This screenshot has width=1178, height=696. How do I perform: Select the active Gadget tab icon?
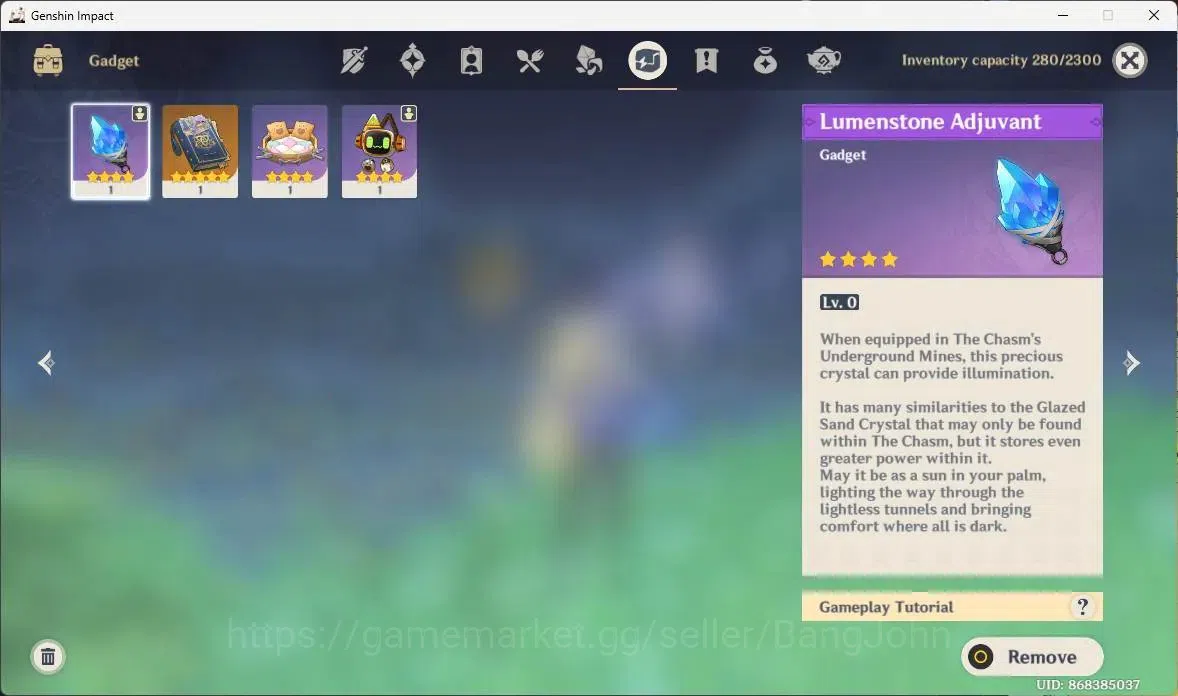tap(648, 61)
